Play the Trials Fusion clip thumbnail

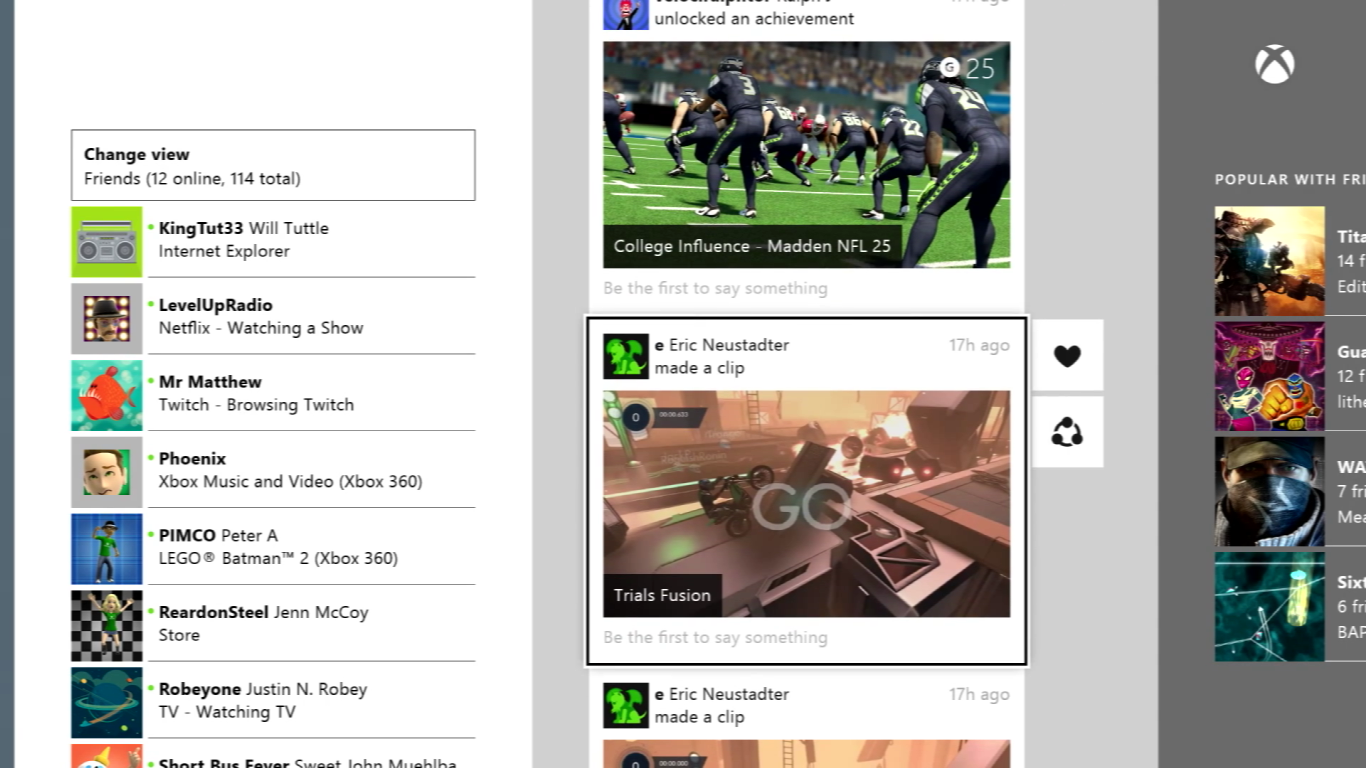point(806,504)
